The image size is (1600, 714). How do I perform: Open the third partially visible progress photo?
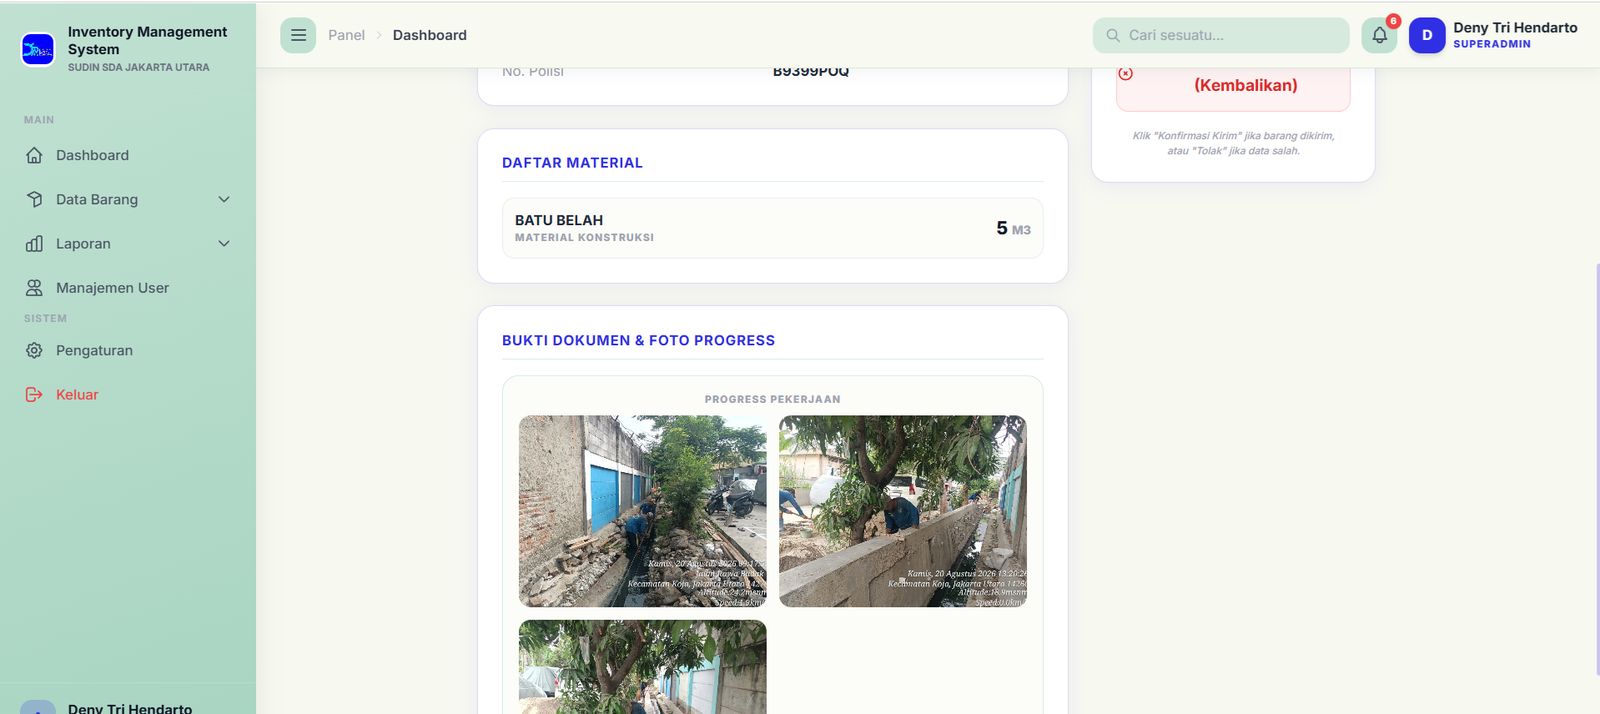pos(643,667)
